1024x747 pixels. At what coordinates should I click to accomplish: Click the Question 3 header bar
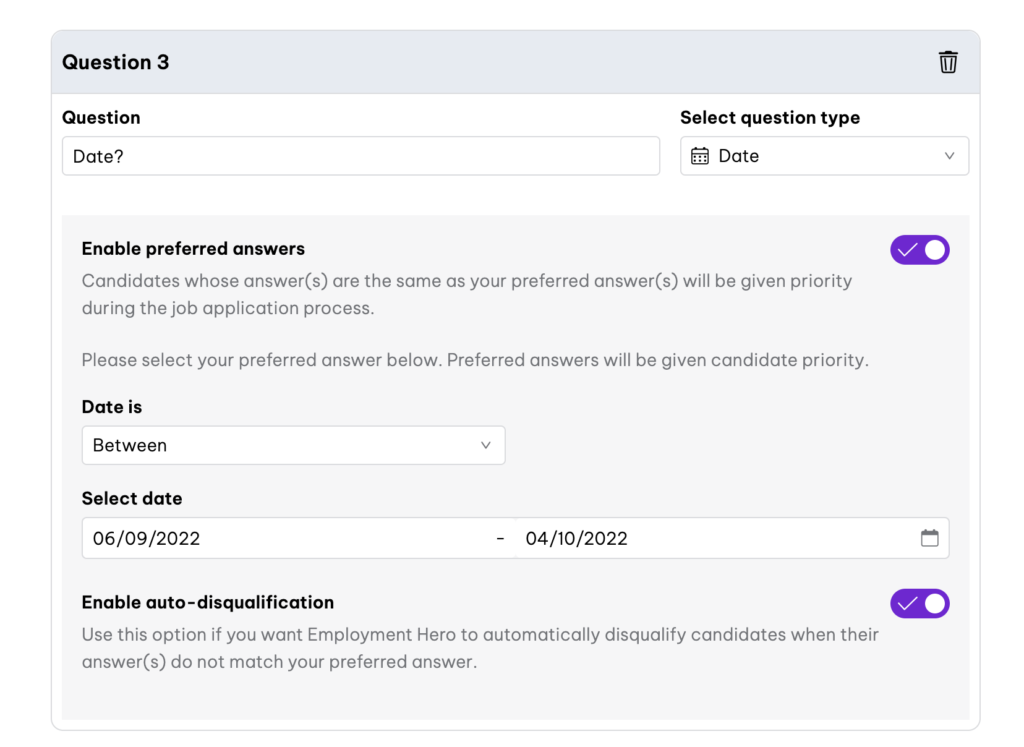coord(400,61)
